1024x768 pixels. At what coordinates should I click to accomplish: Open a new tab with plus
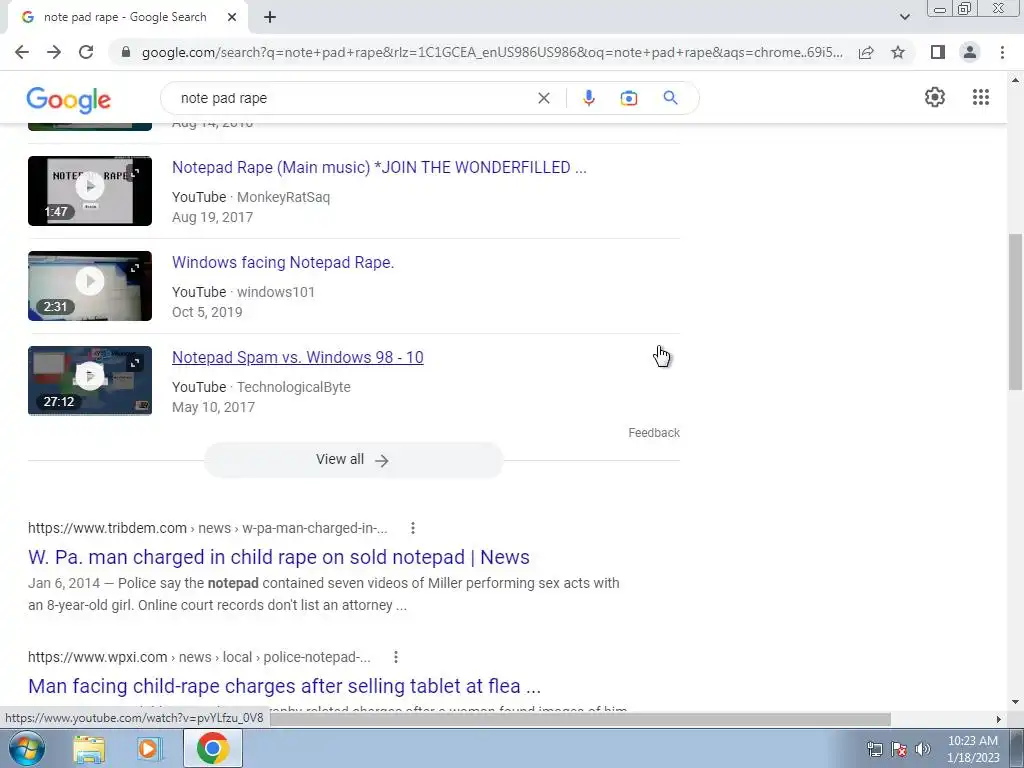click(270, 18)
